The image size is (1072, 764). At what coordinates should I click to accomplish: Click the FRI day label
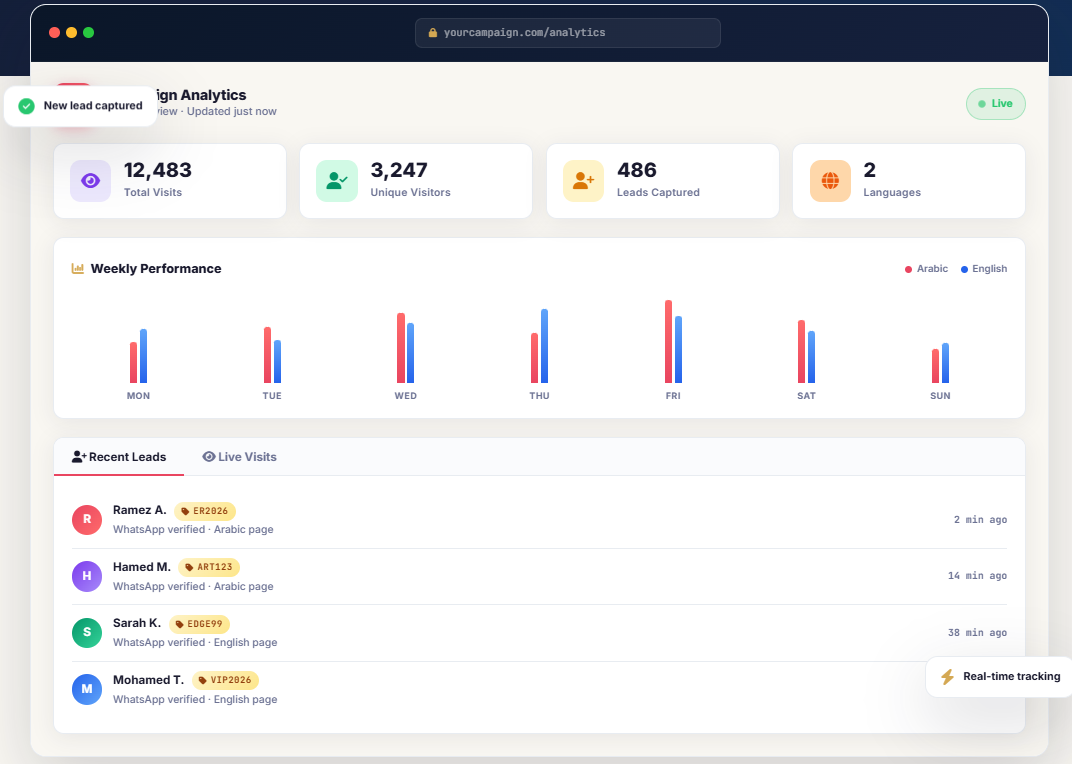click(673, 396)
